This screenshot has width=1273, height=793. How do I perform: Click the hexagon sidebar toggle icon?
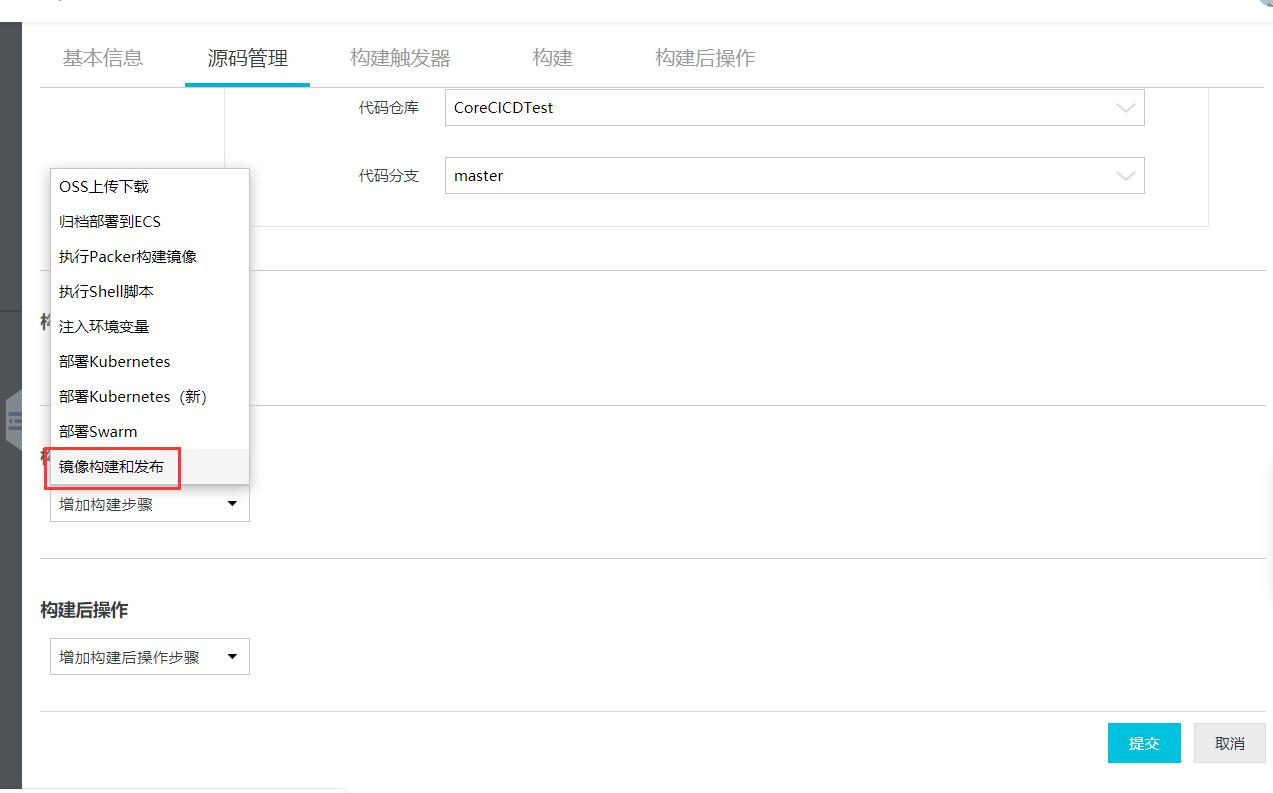pos(14,421)
